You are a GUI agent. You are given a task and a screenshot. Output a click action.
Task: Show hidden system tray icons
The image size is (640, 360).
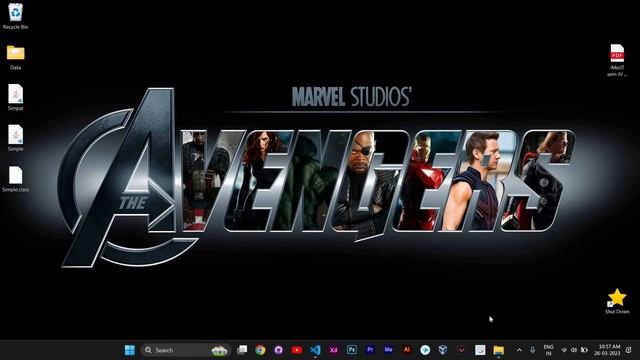tap(519, 350)
